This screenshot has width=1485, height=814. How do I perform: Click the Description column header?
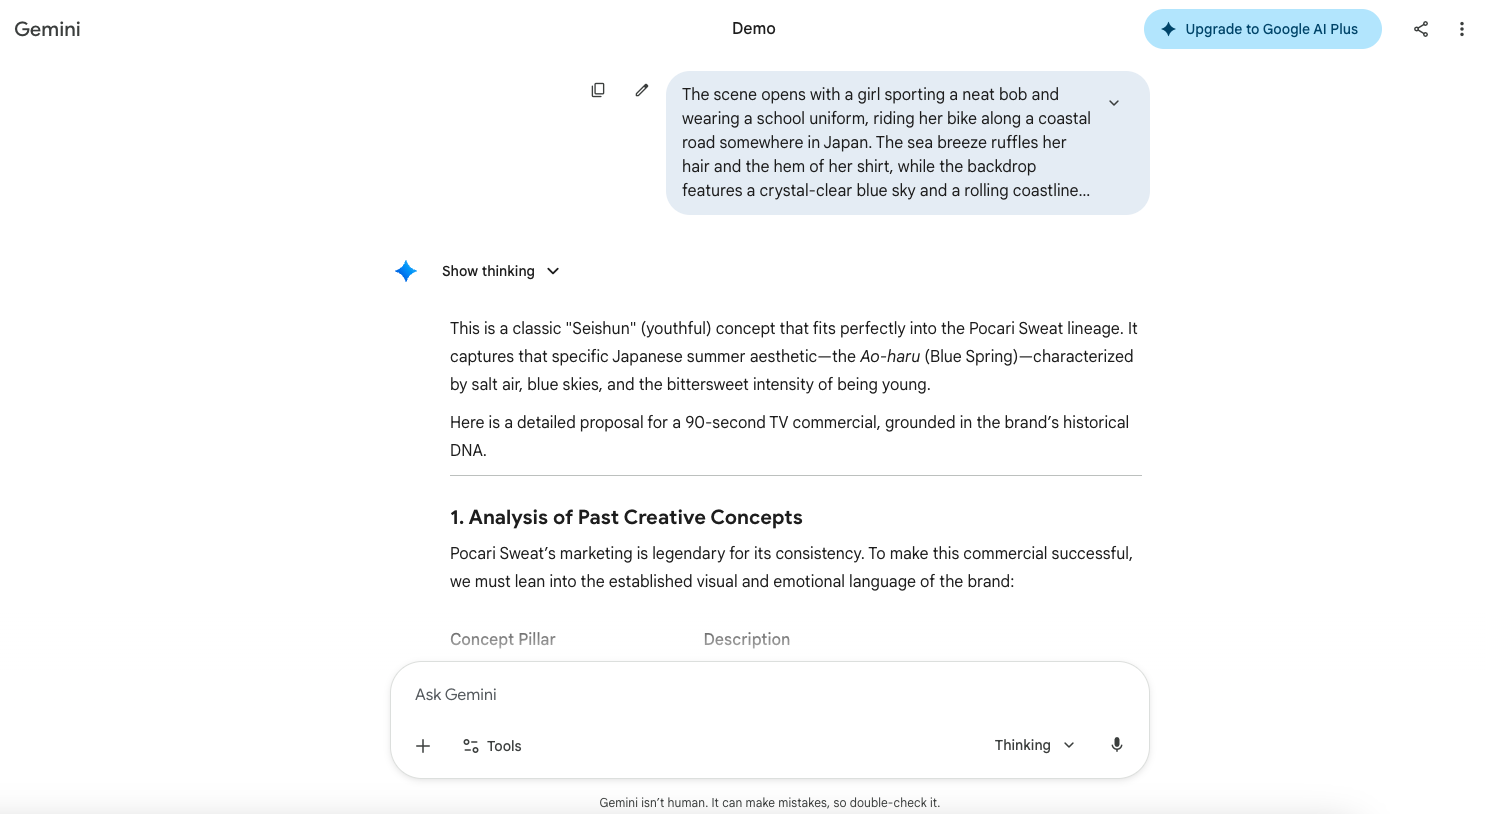point(746,639)
